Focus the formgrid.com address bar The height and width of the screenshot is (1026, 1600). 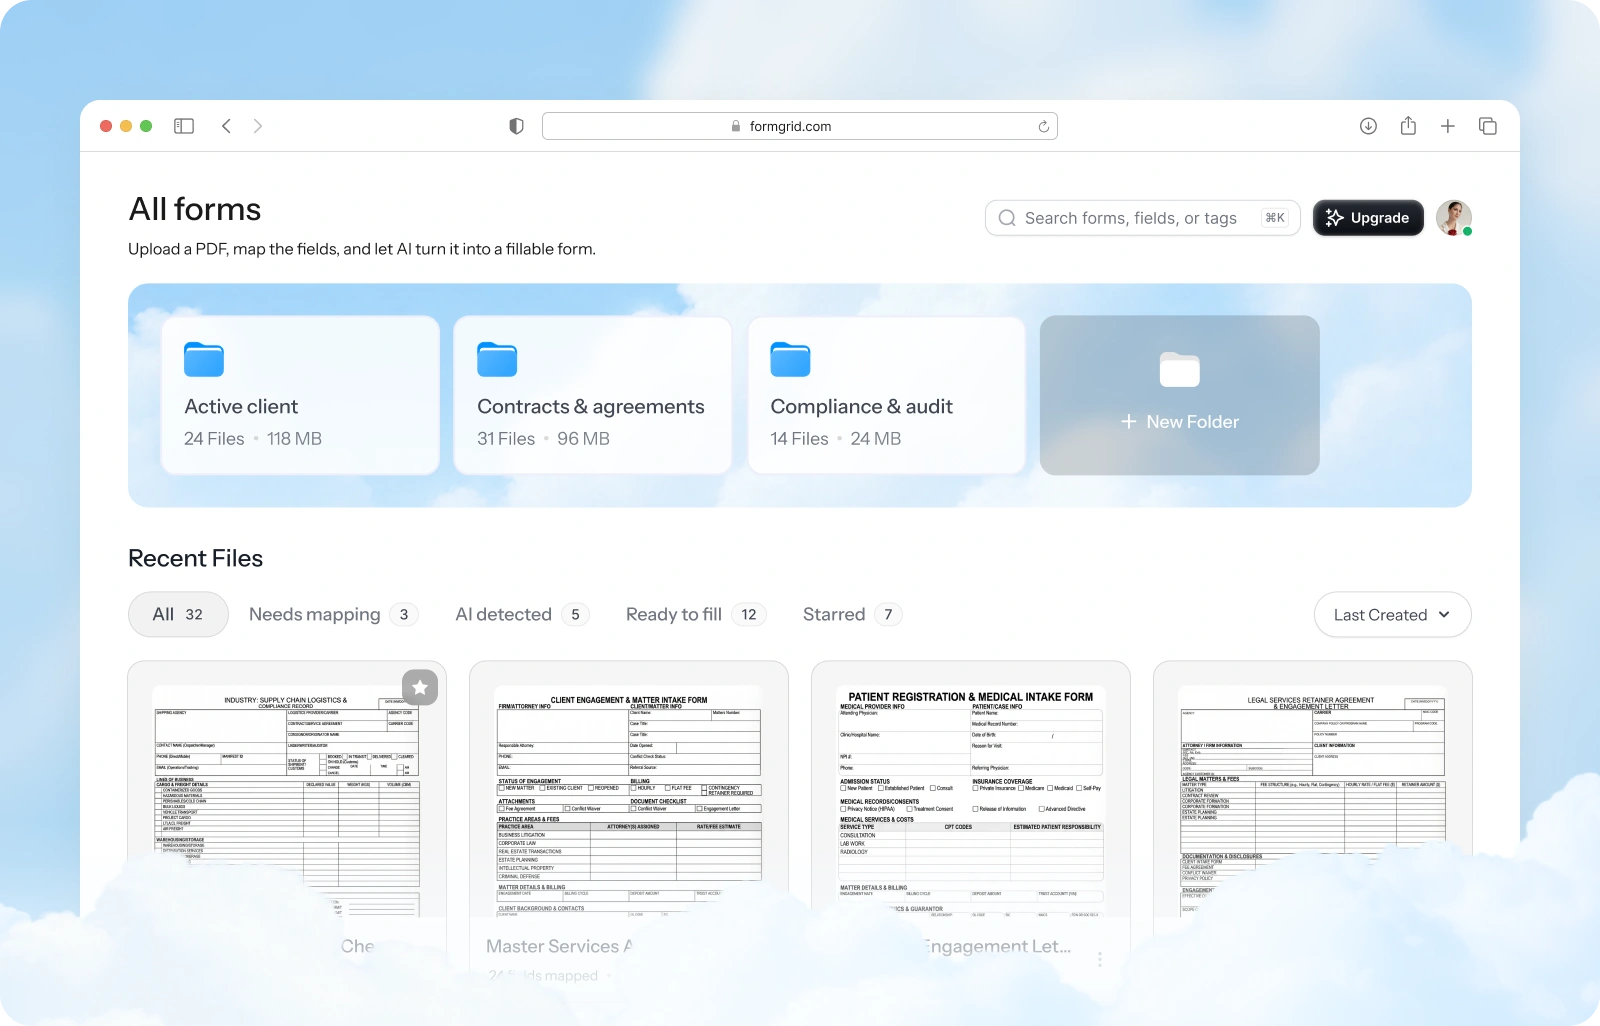click(x=800, y=126)
